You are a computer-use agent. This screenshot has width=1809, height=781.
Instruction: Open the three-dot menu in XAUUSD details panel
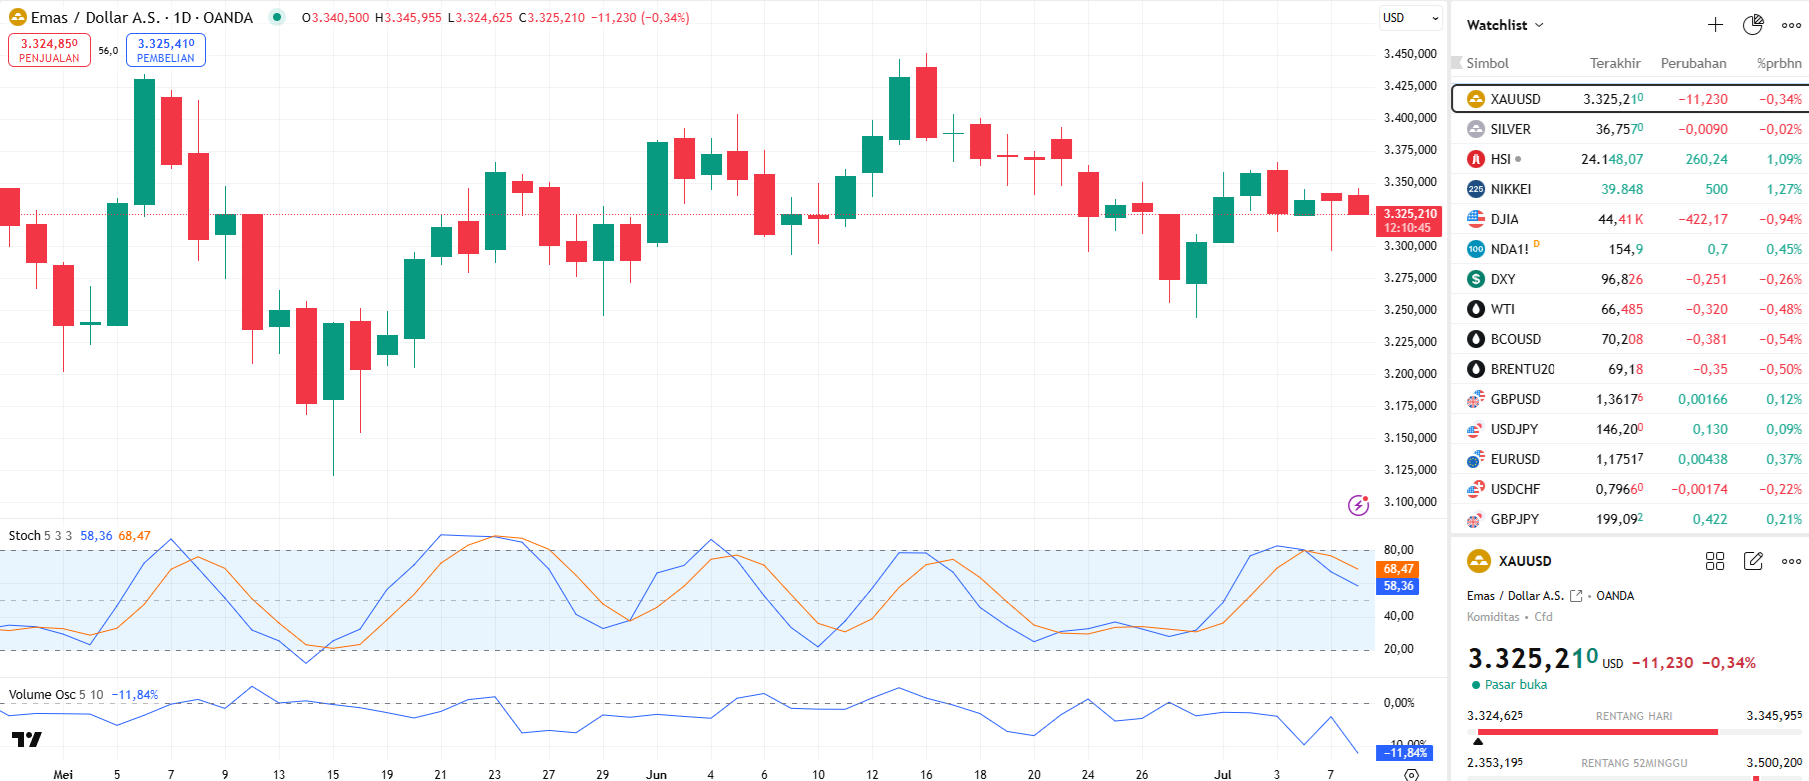1791,561
